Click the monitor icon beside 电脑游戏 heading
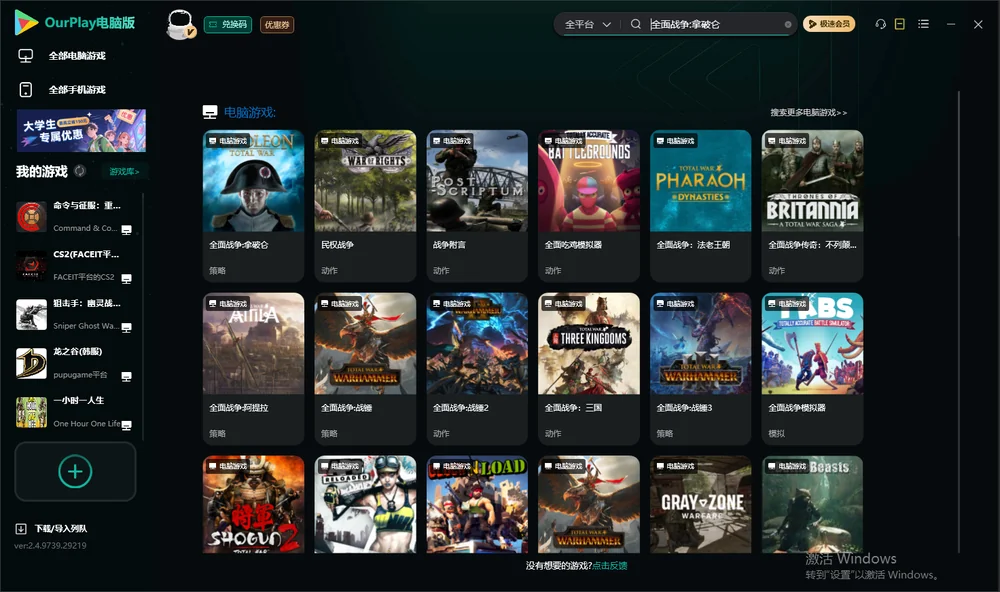Viewport: 1000px width, 592px height. tap(210, 112)
